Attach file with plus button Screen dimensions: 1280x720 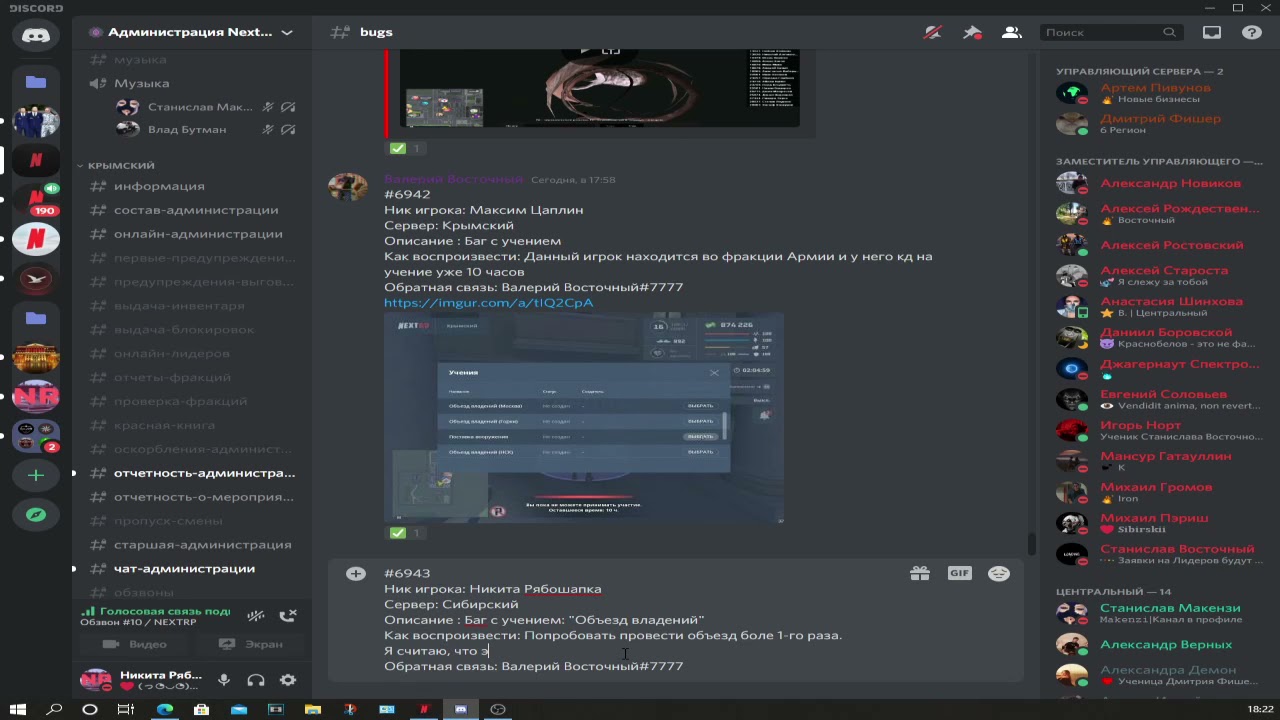click(356, 573)
